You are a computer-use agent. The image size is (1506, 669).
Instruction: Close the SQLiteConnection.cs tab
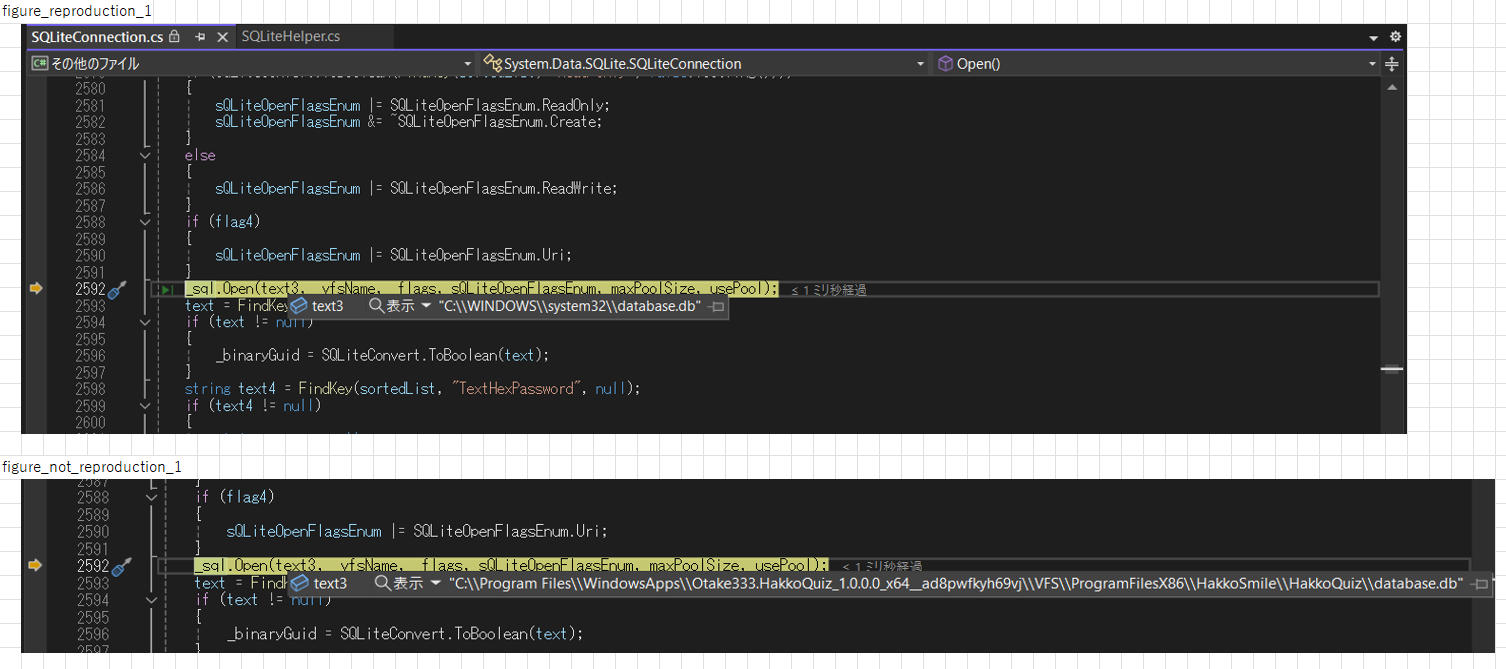(x=222, y=37)
